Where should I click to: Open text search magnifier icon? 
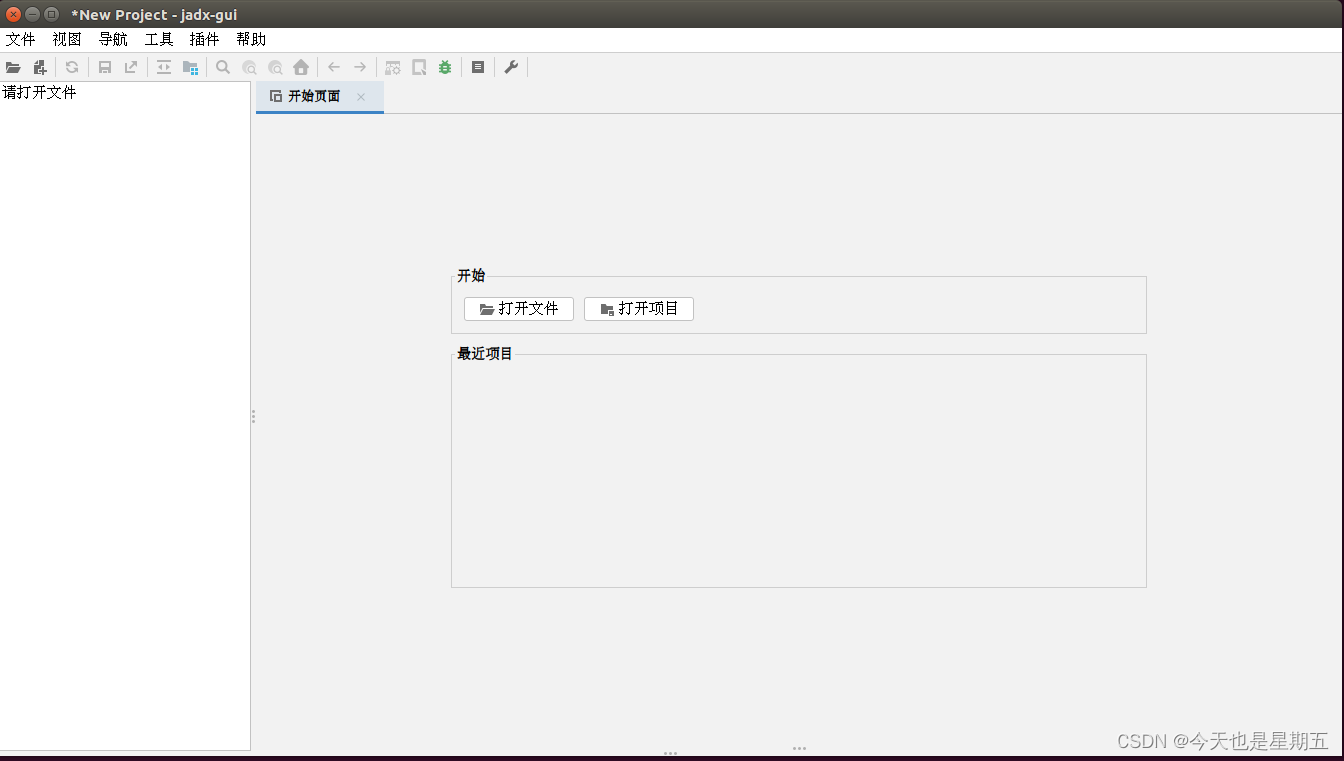click(223, 67)
